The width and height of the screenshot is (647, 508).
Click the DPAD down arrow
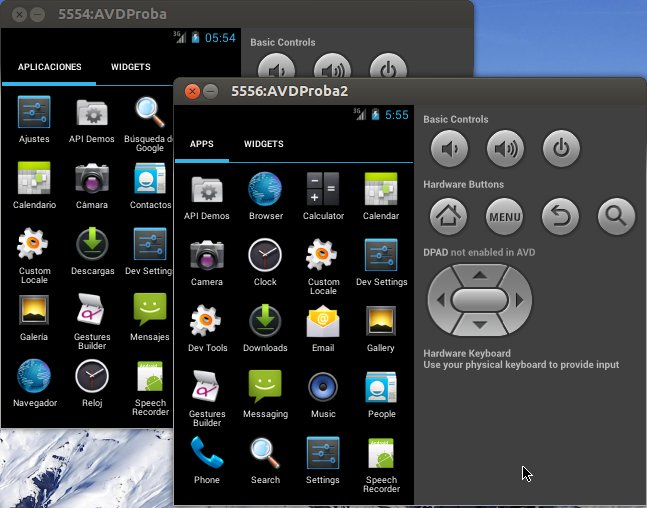pyautogui.click(x=479, y=325)
